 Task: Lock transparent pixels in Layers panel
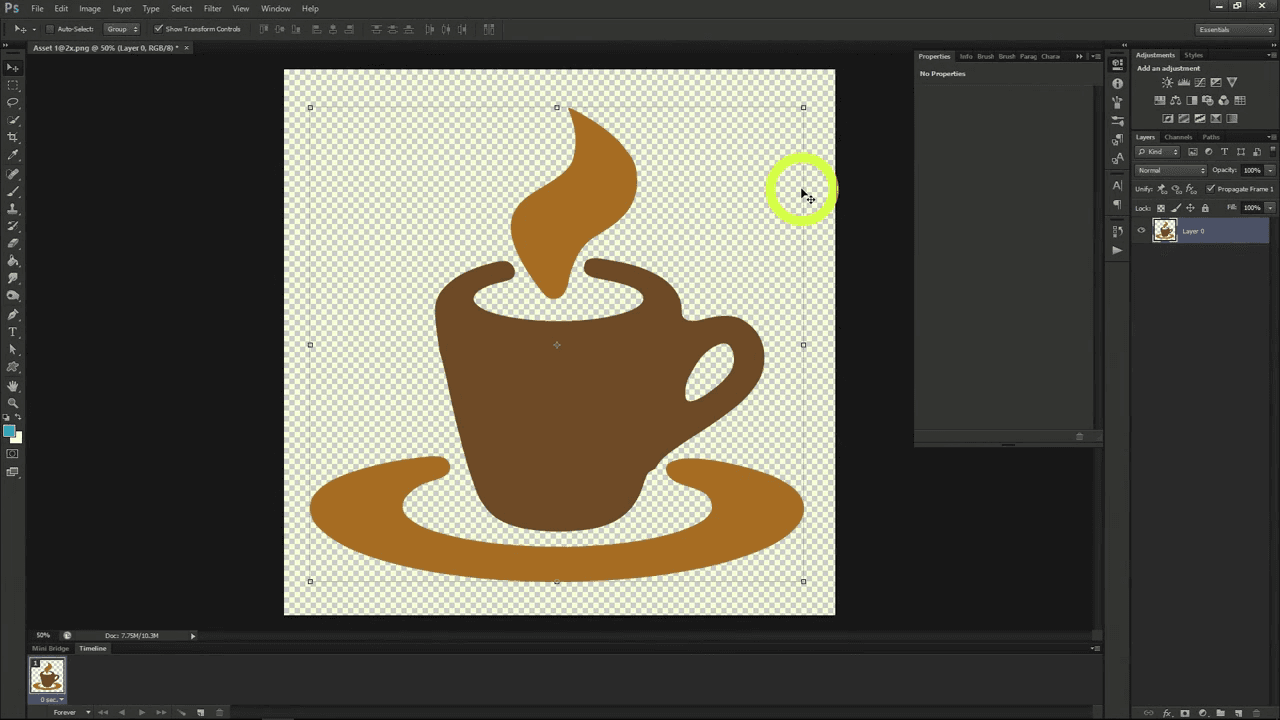(1161, 208)
